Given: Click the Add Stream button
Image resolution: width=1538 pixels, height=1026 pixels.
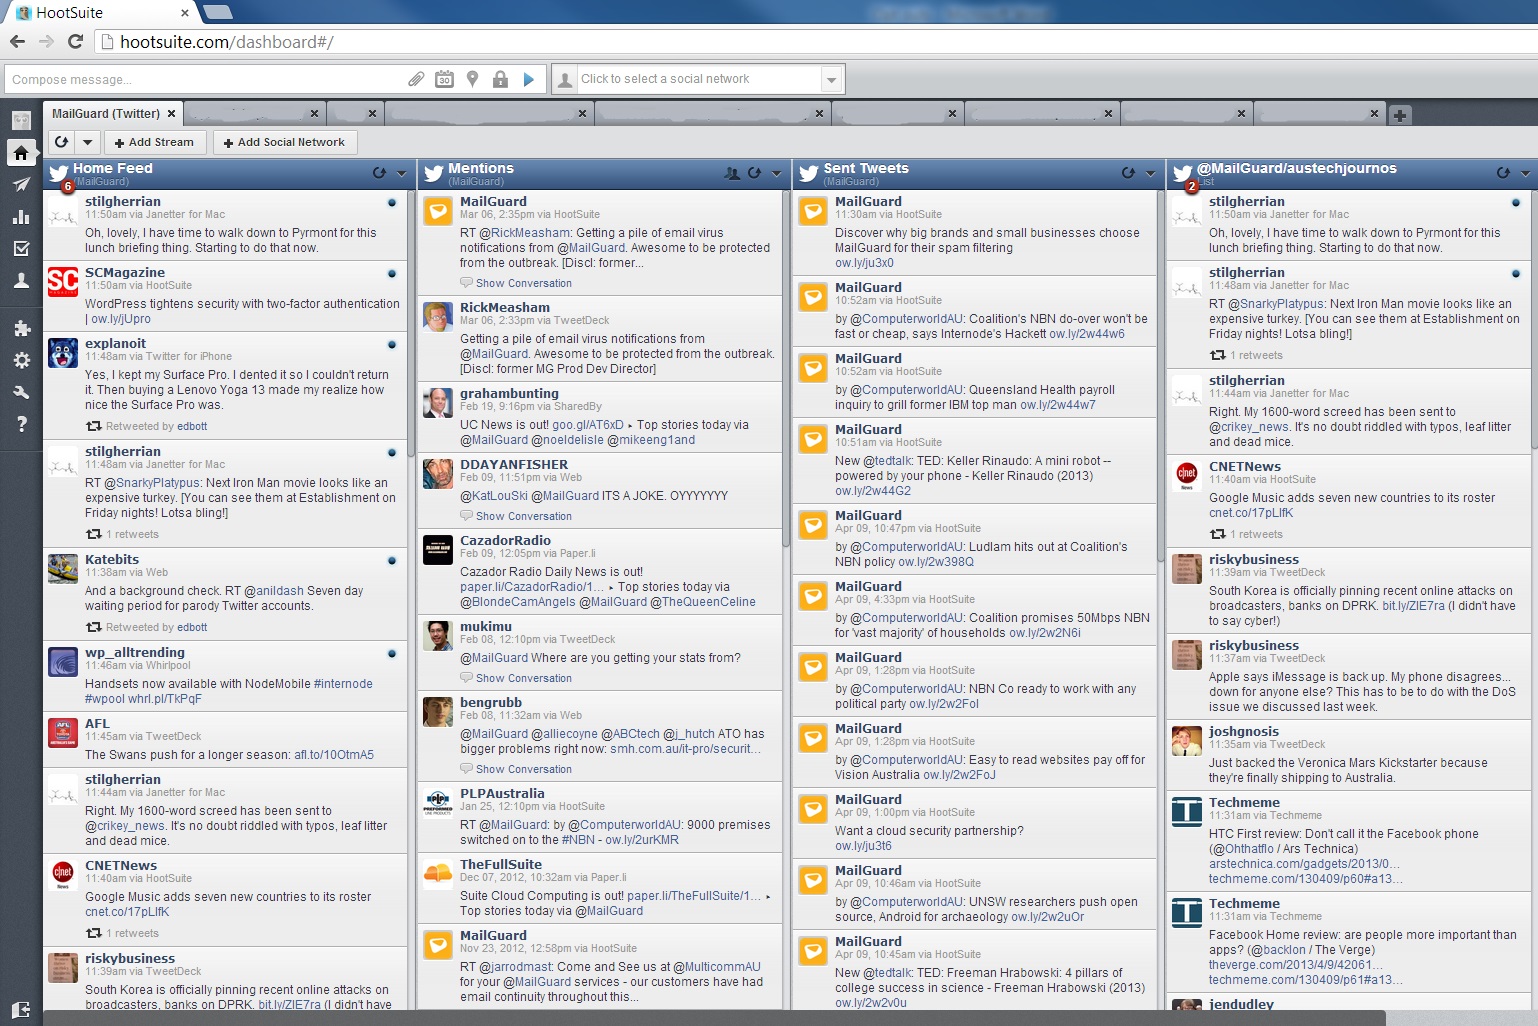Looking at the screenshot, I should pos(154,142).
